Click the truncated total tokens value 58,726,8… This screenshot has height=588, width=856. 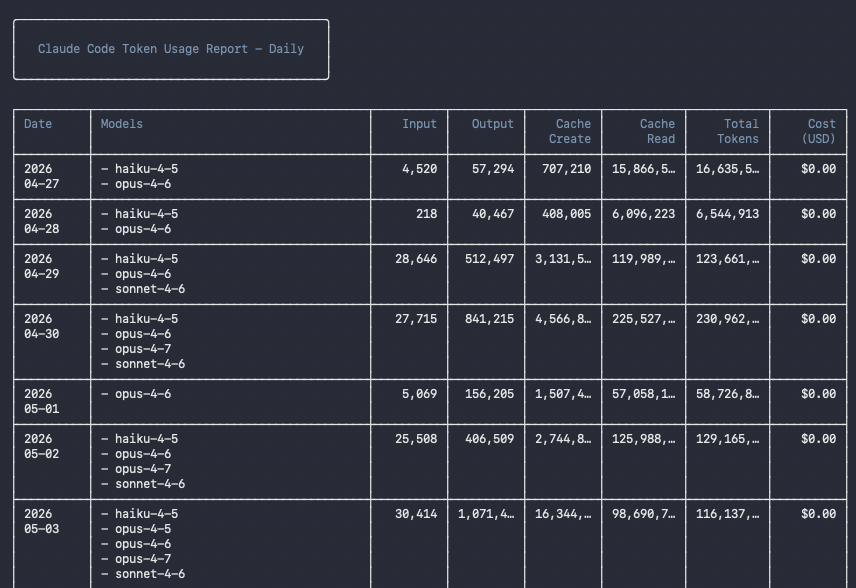pos(728,394)
